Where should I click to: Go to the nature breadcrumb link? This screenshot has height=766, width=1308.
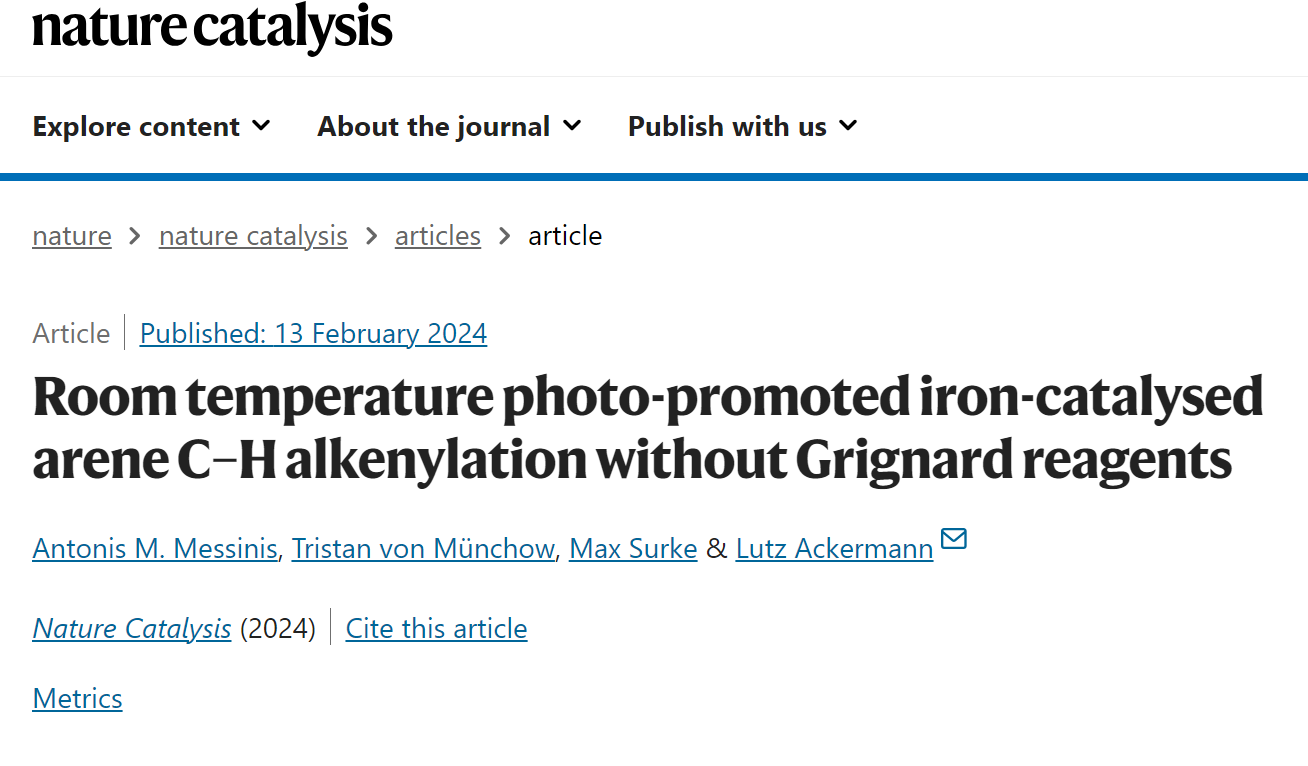(x=72, y=236)
